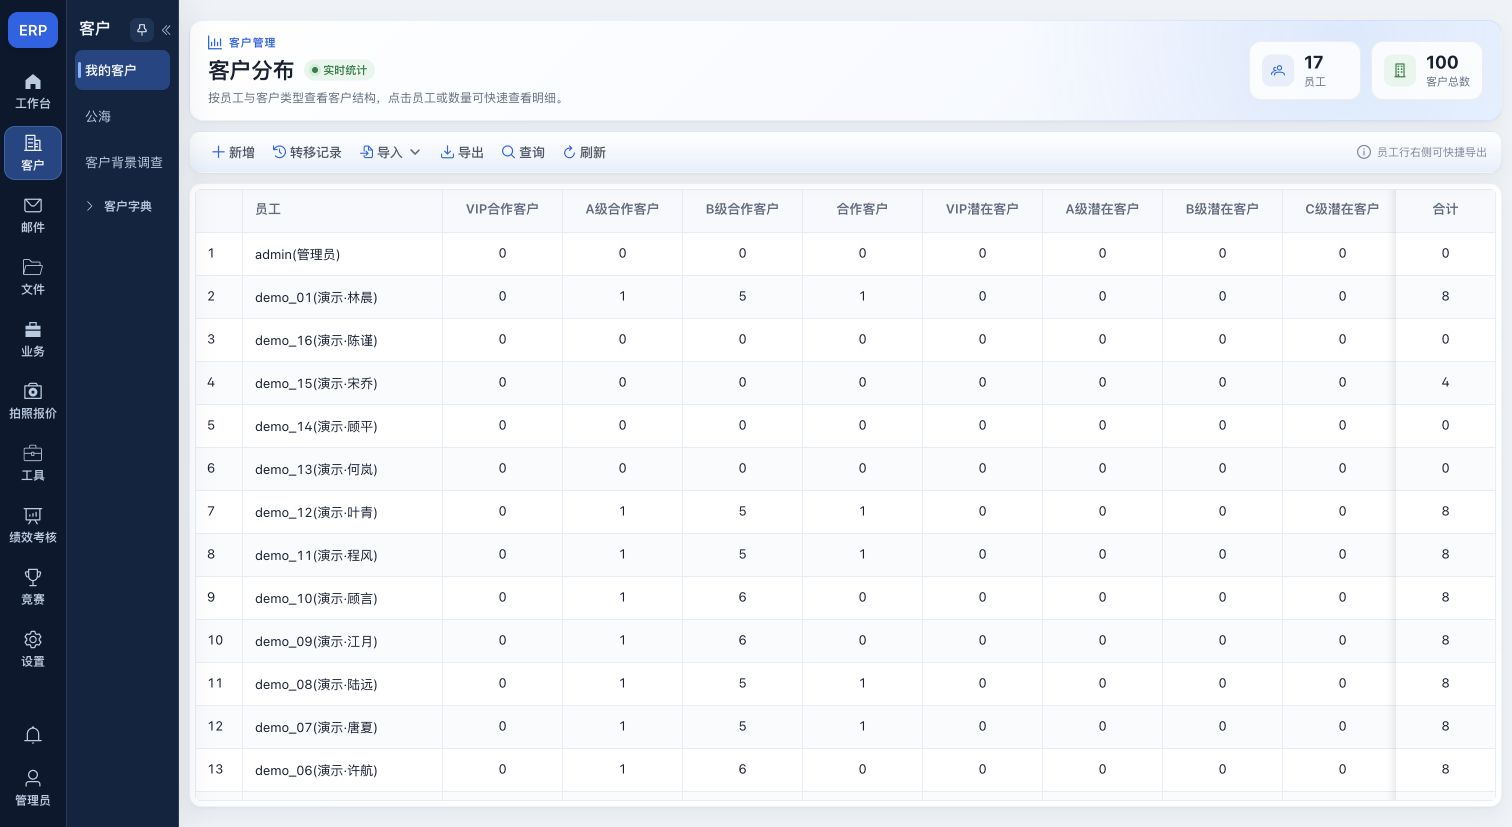Select the 客户 sidebar module icon
Viewport: 1512px width, 827px height.
tap(33, 153)
